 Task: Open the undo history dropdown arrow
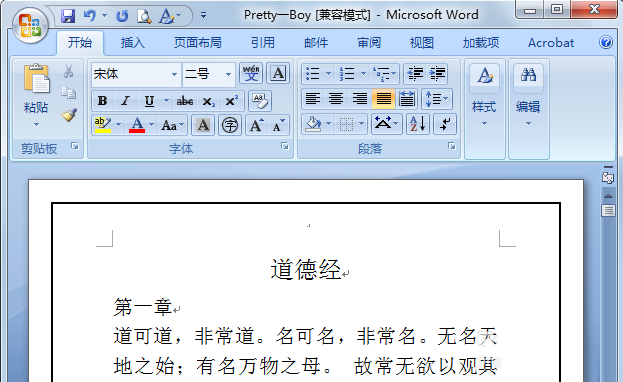pyautogui.click(x=104, y=16)
